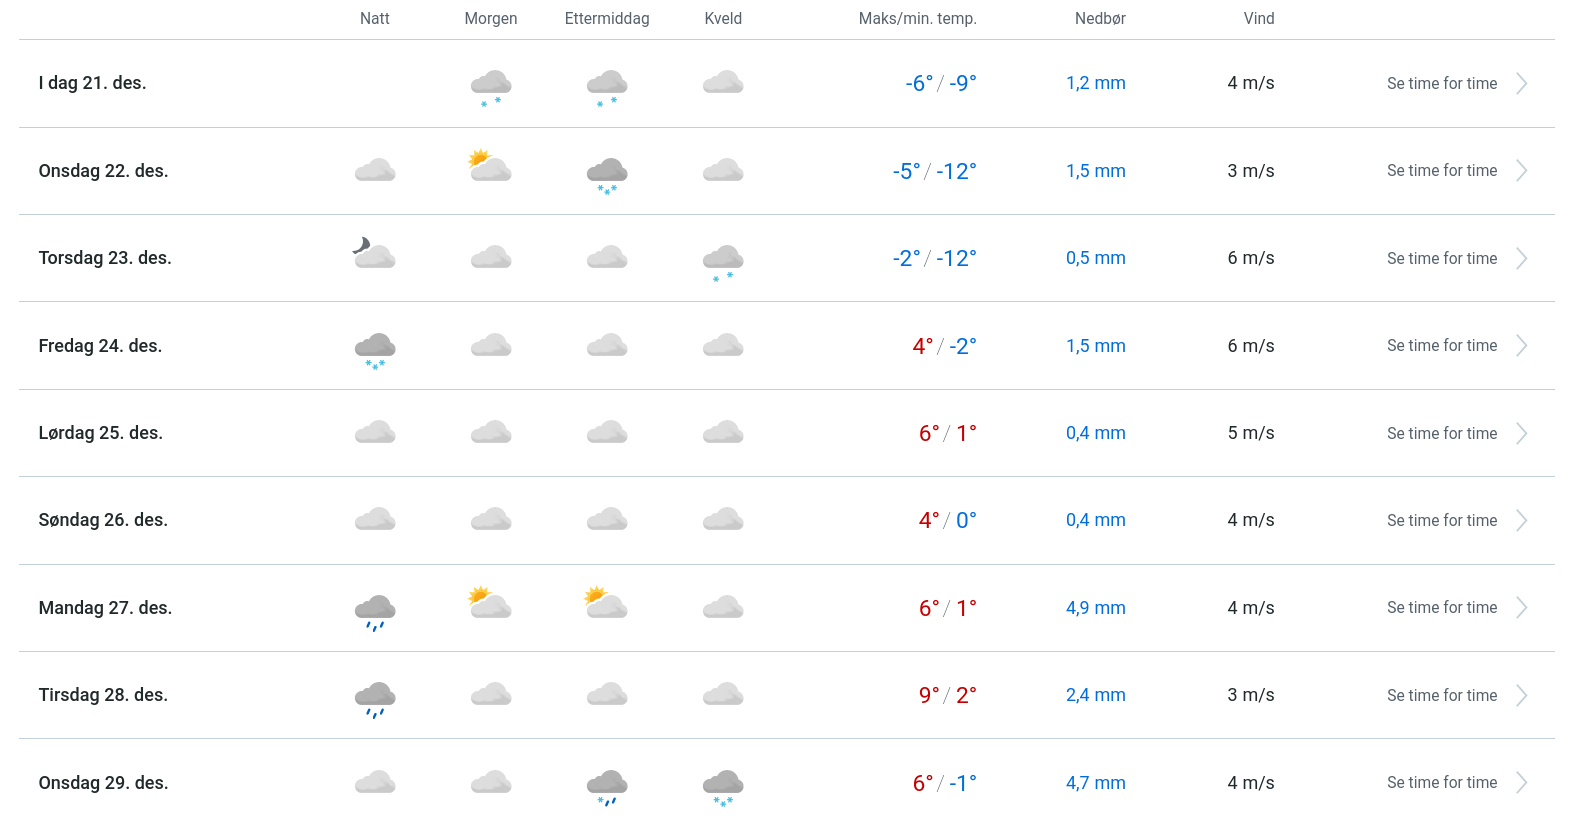
Task: Expand the chevron for I dag 21. des.
Action: [x=1521, y=84]
